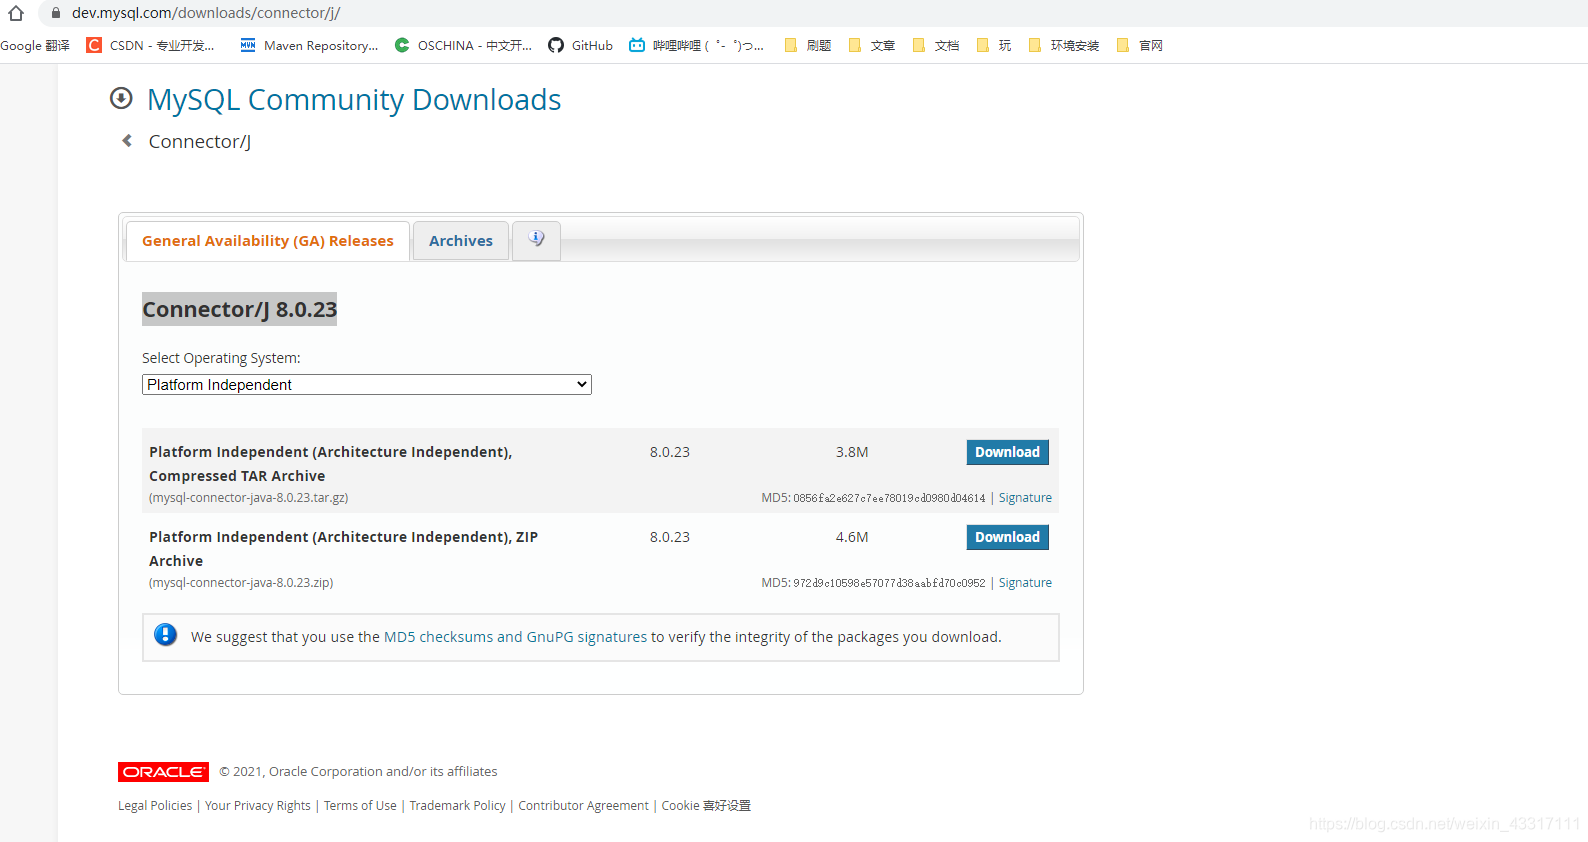Click the 4.6M file size
1588x842 pixels.
coord(852,537)
